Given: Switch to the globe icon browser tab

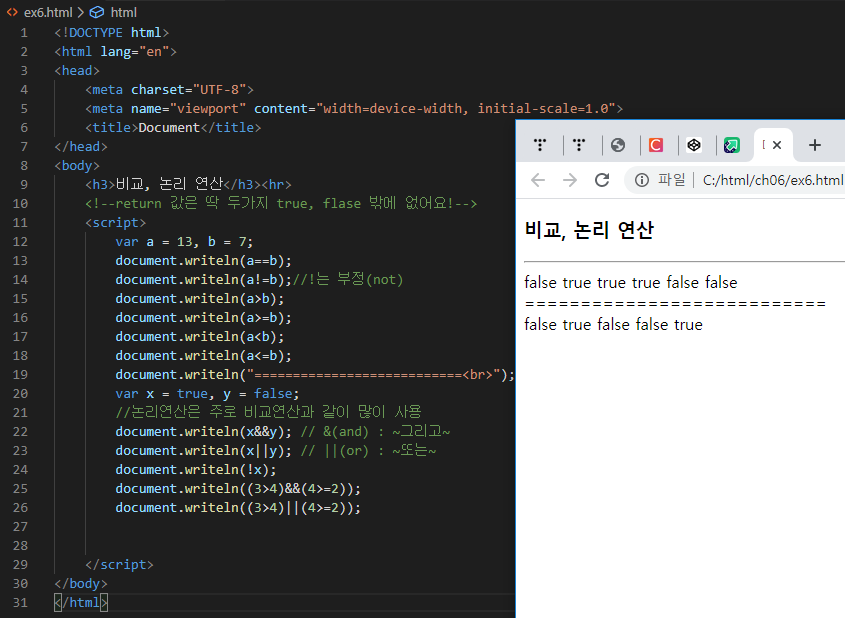Looking at the screenshot, I should pyautogui.click(x=618, y=145).
